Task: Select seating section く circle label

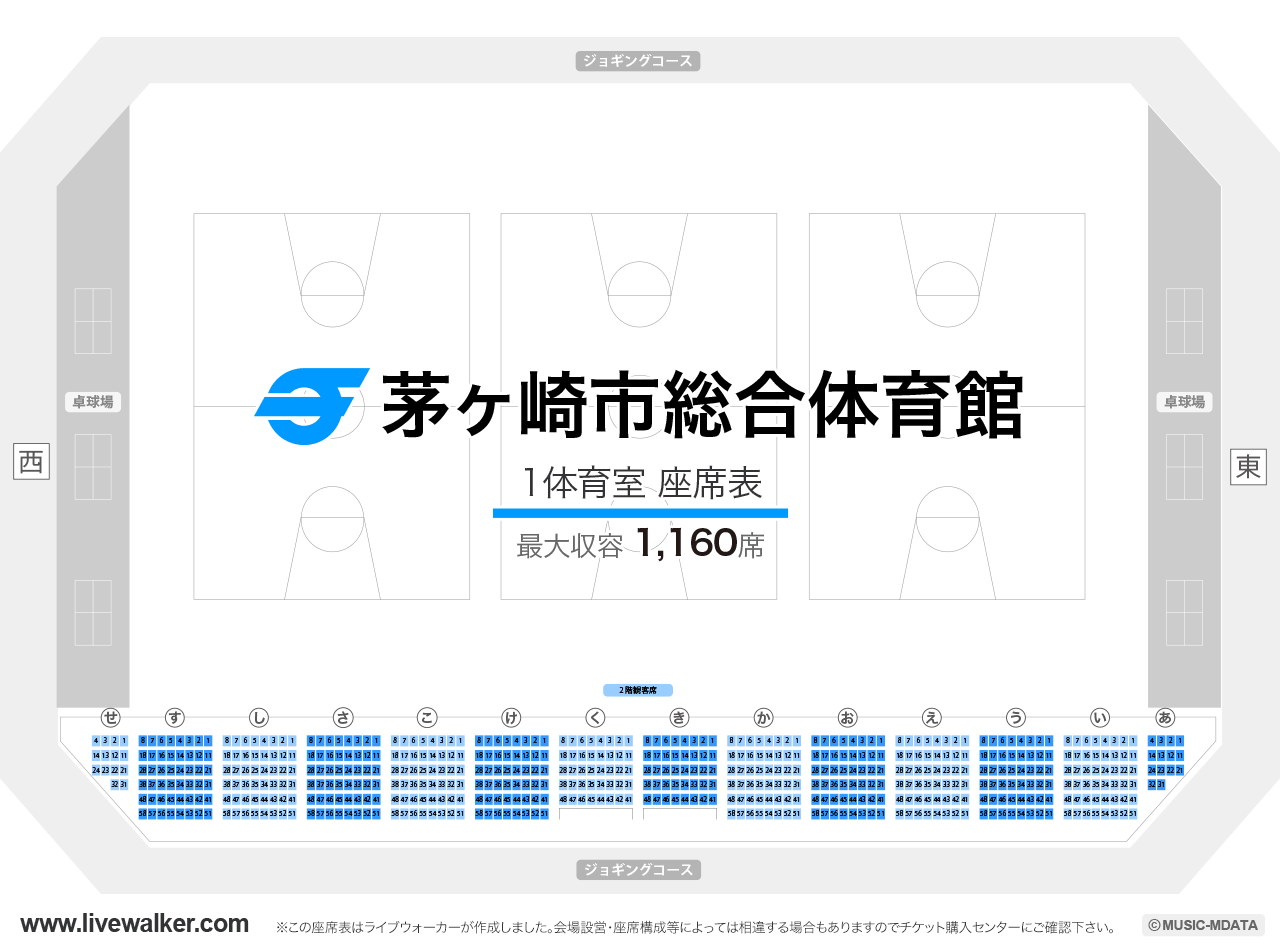Action: (x=595, y=717)
